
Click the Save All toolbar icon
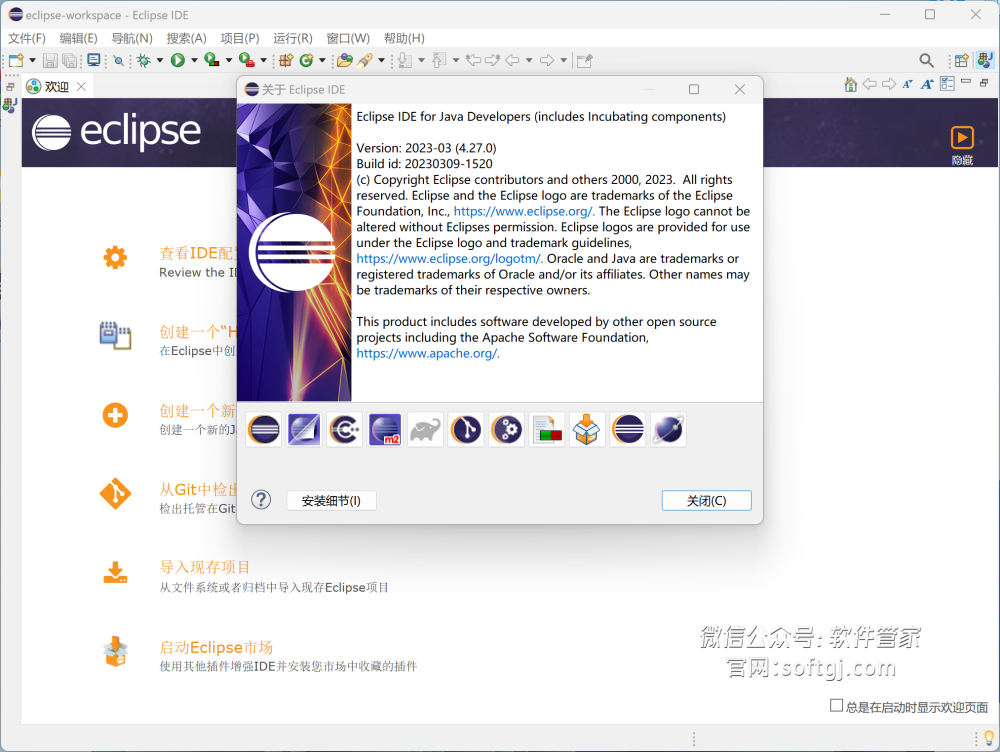point(70,61)
